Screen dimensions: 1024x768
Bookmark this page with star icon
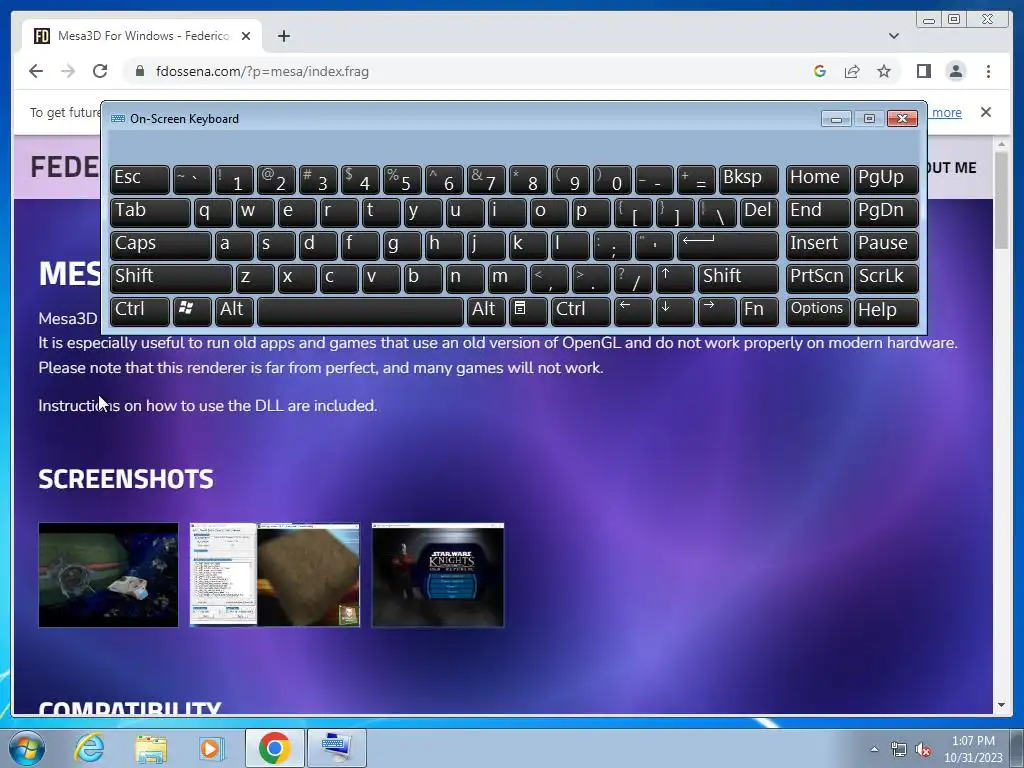coord(884,71)
